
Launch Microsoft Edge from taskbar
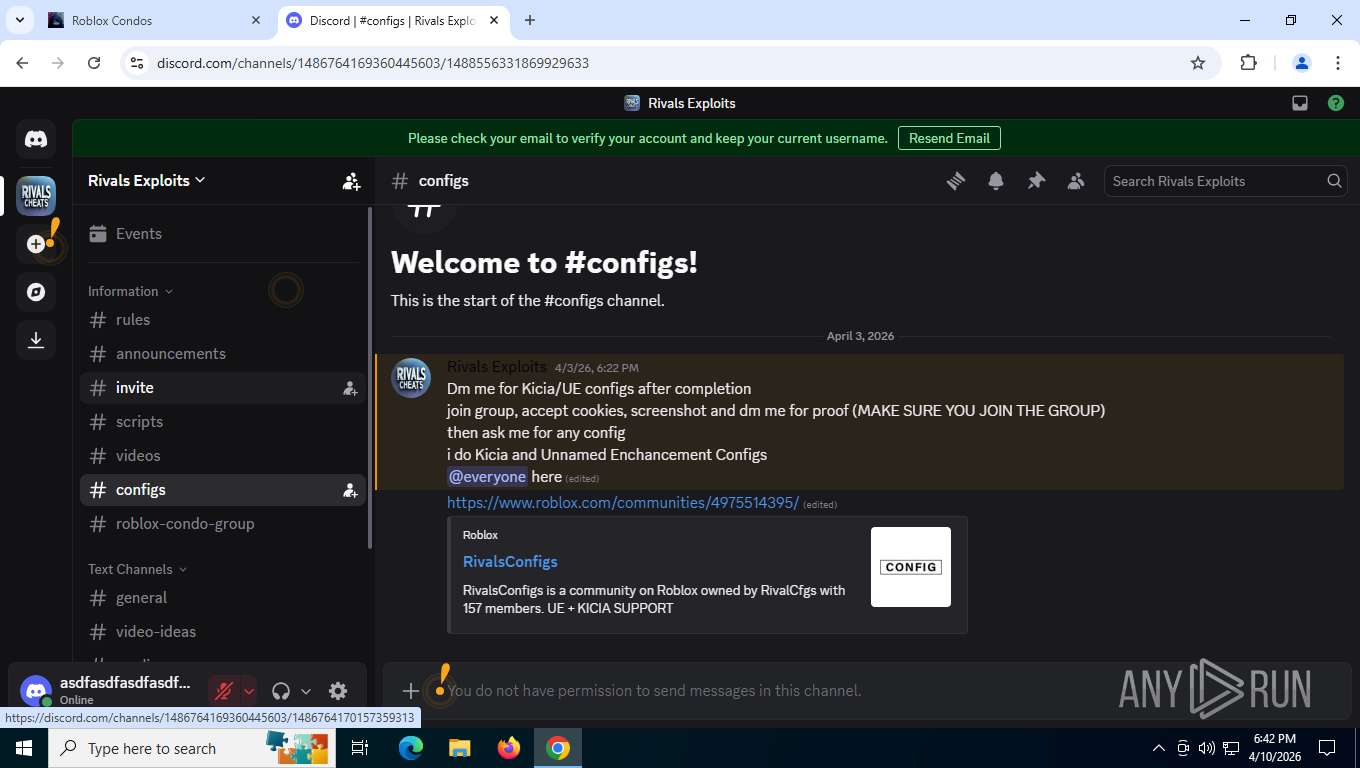pyautogui.click(x=410, y=748)
